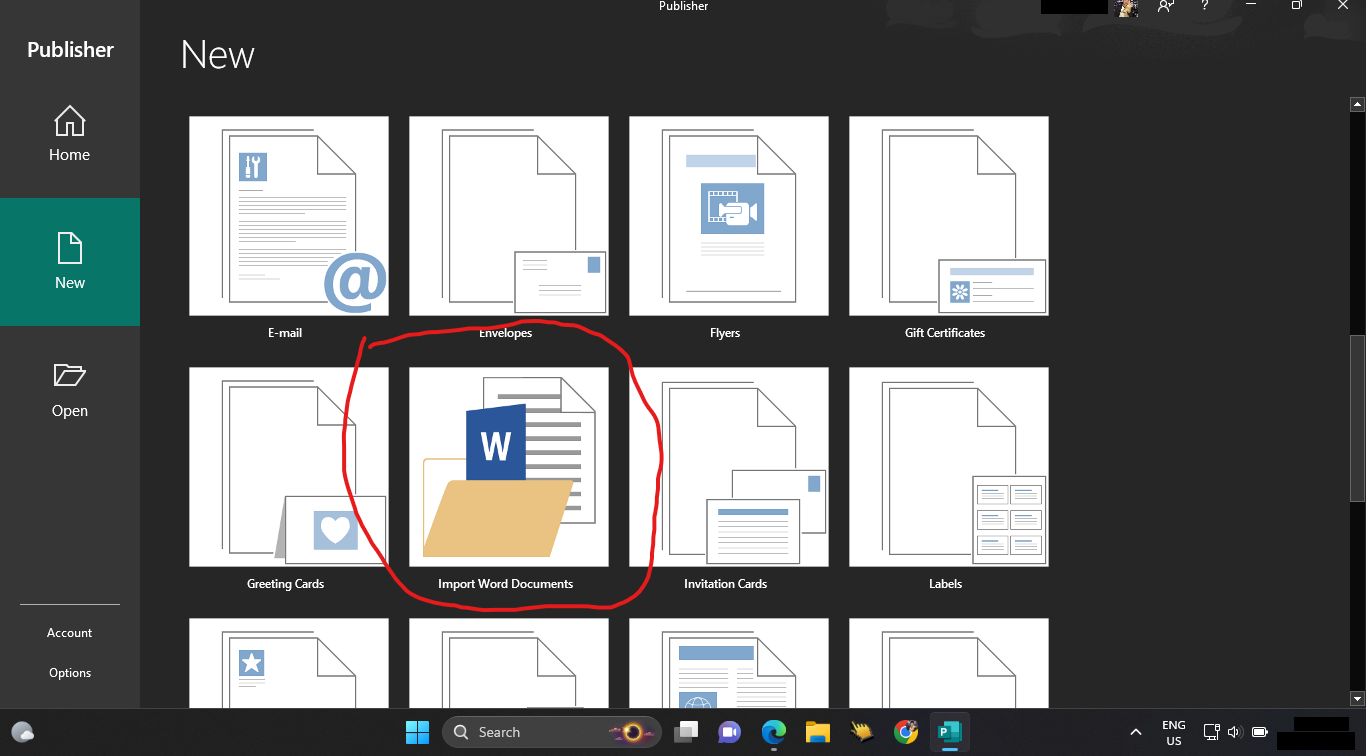Open Account settings in the sidebar
The image size is (1366, 756).
click(70, 633)
